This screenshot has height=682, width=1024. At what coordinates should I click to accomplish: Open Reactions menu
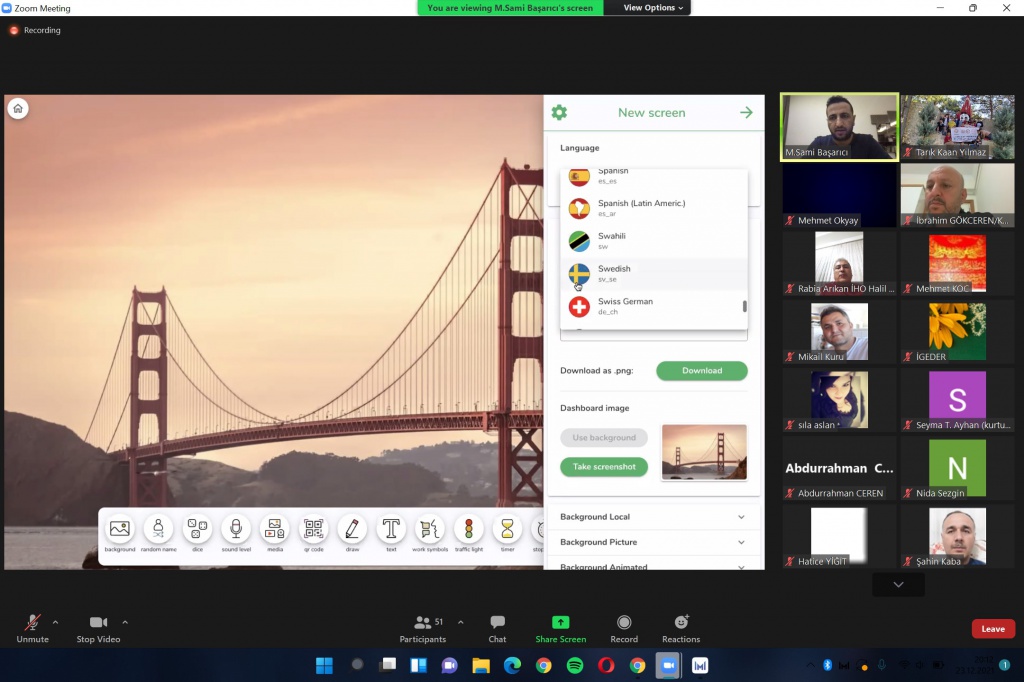681,628
